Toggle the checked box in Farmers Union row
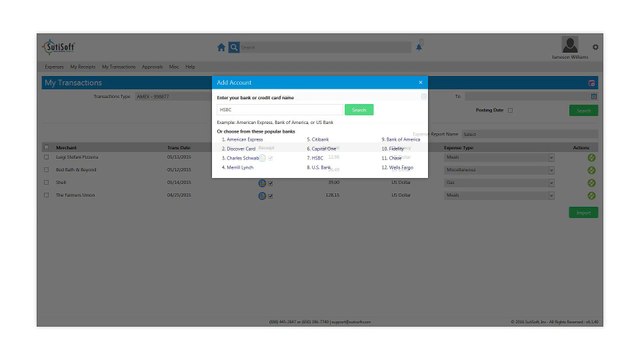 [x=271, y=196]
